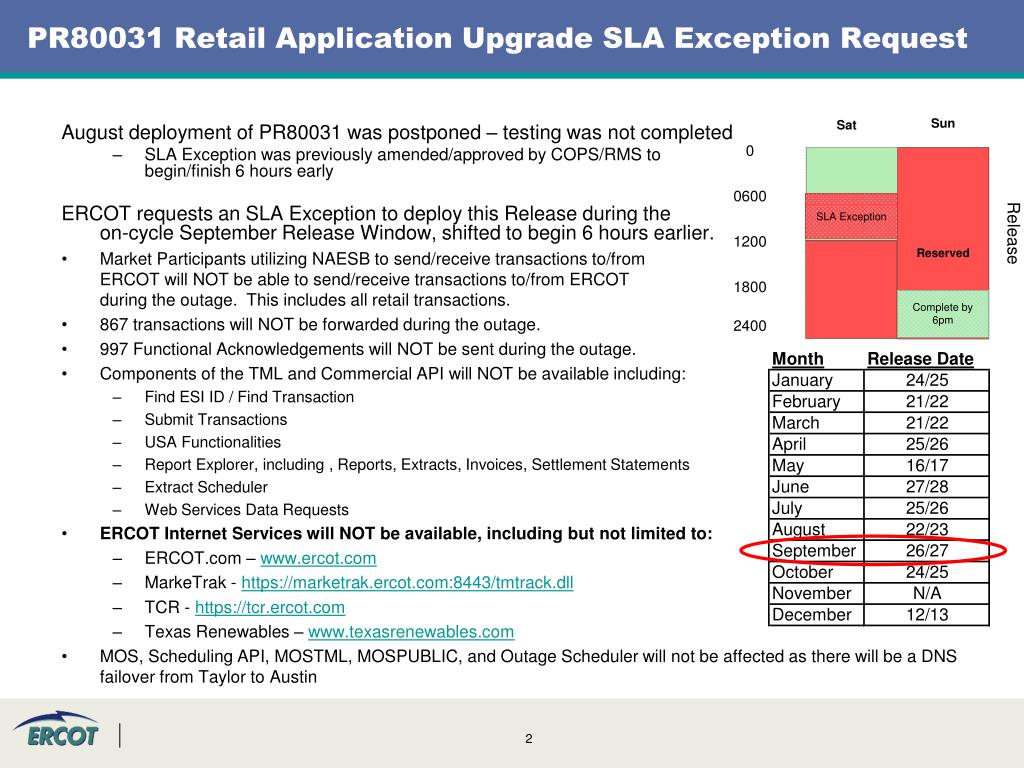Screen dimensions: 1024x768
Task: Click the Release Date column header
Action: (x=920, y=359)
